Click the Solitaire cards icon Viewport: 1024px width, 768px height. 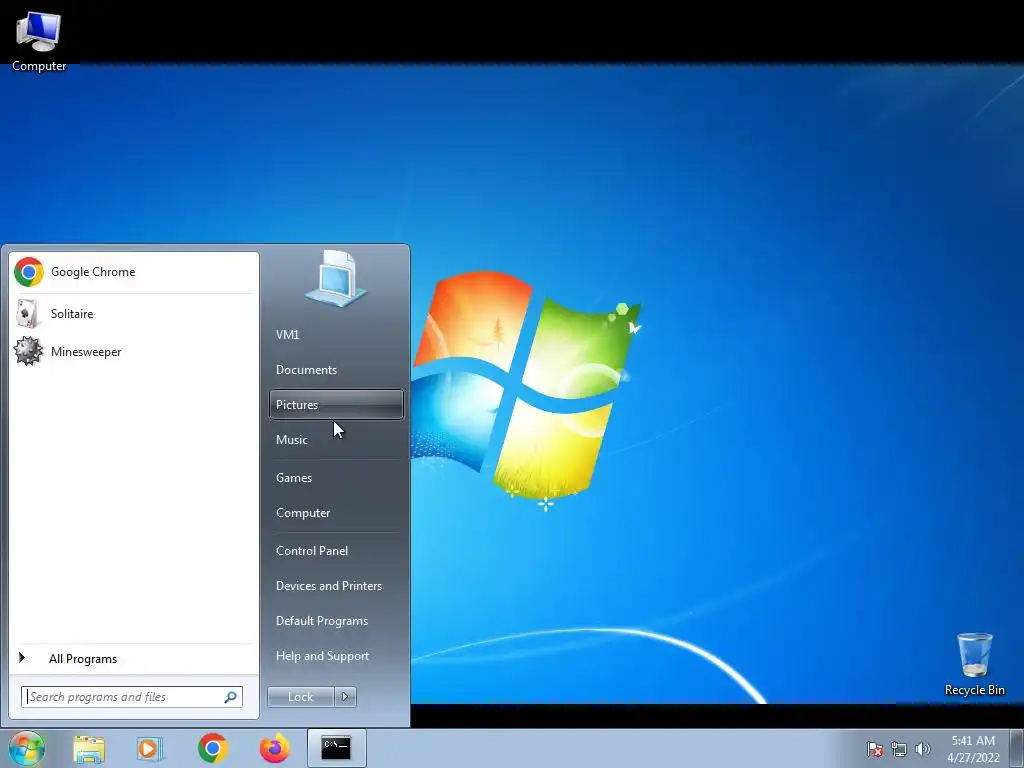click(27, 313)
